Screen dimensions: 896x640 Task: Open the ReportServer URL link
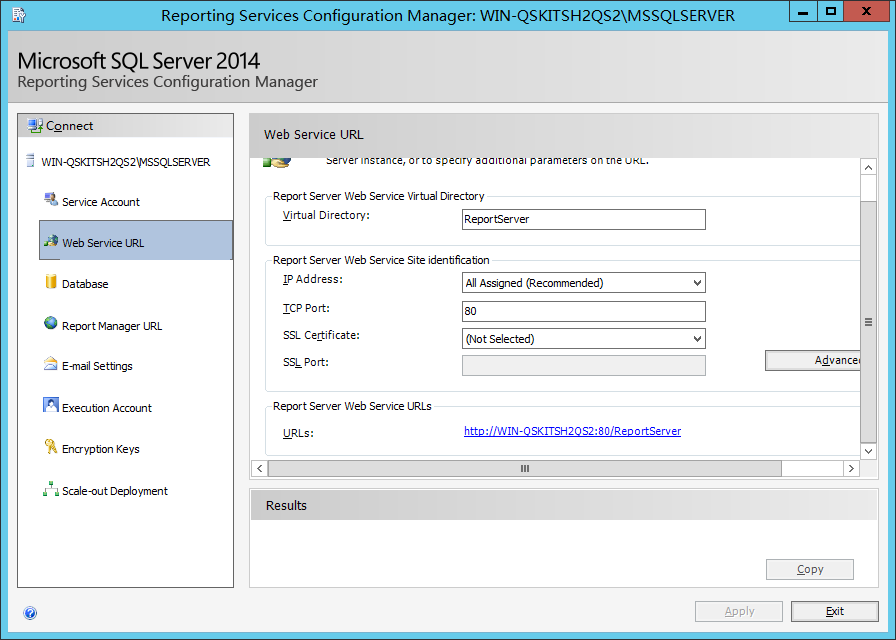572,431
